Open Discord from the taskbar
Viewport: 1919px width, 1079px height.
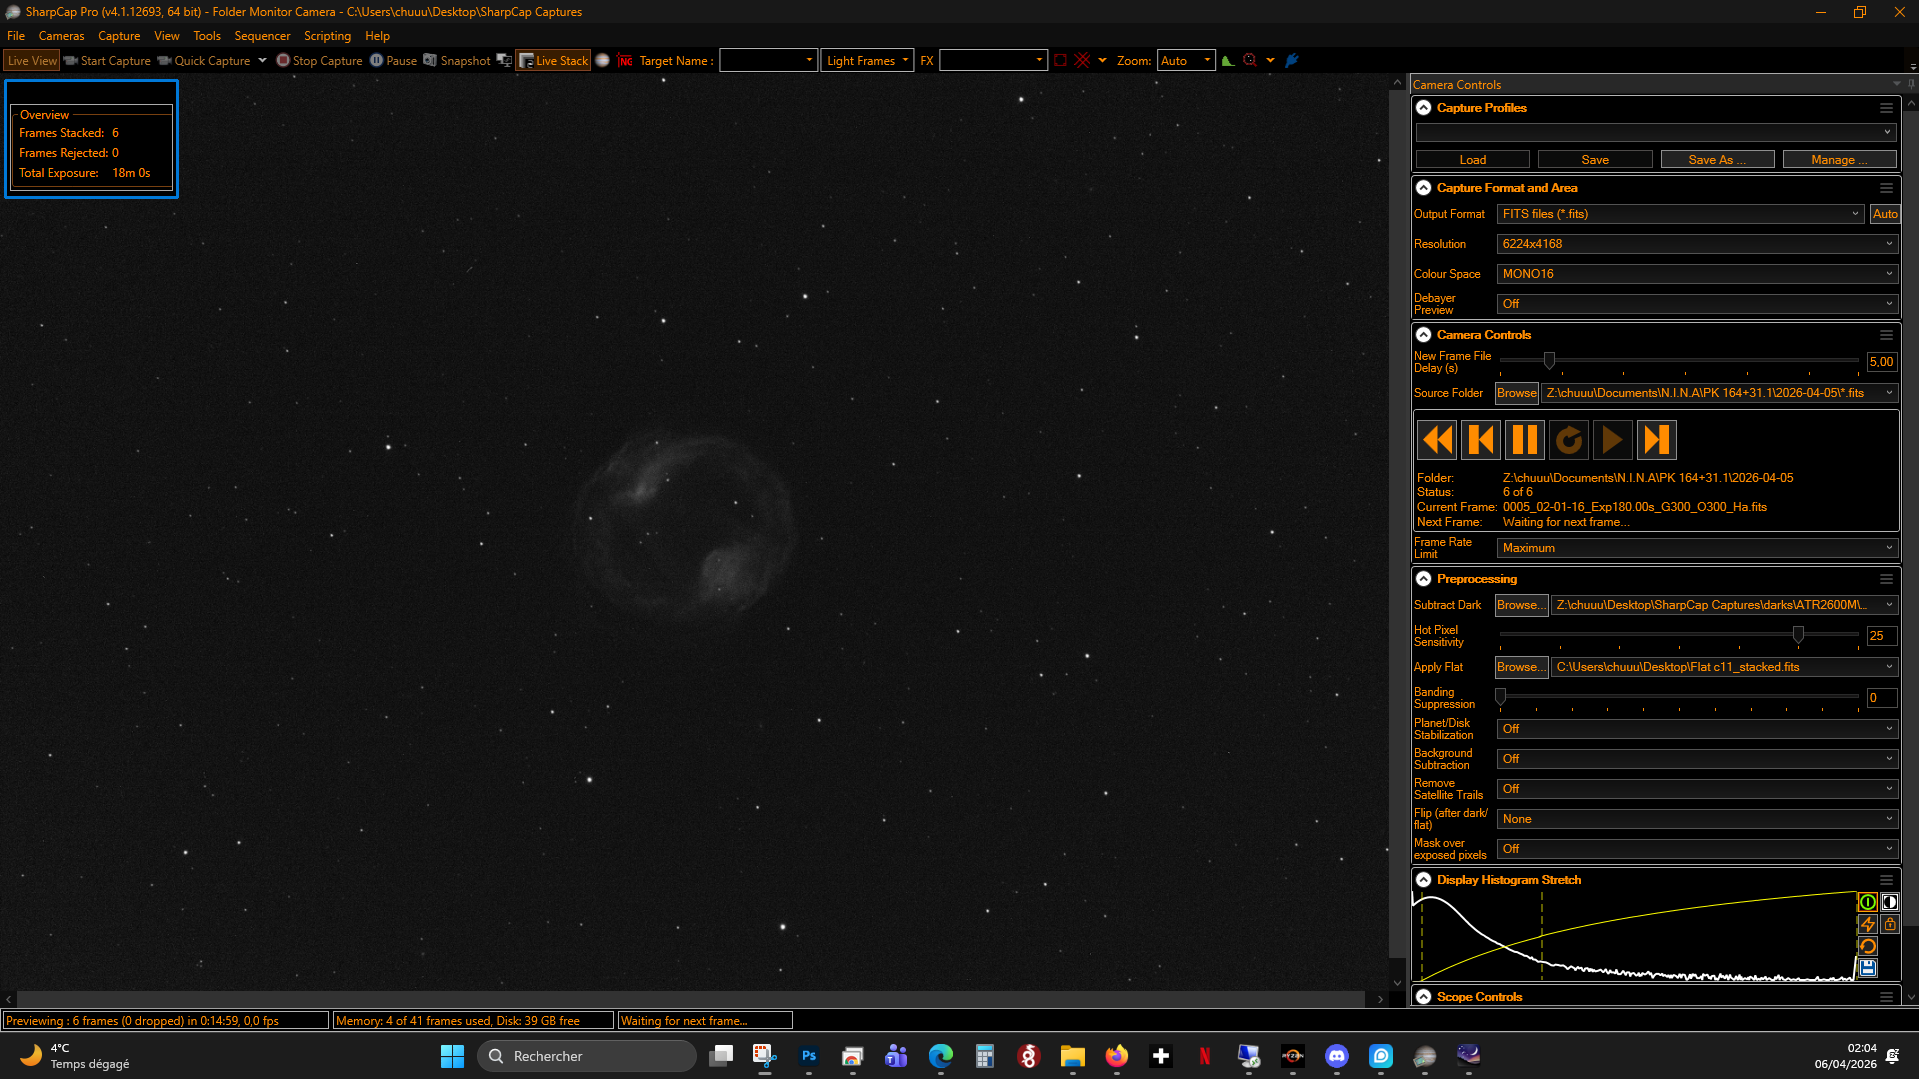1336,1056
